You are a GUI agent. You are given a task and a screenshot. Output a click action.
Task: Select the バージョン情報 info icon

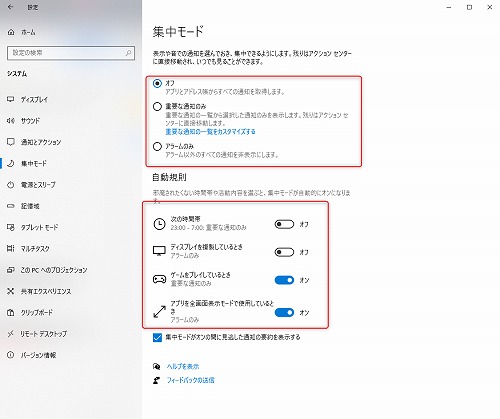coord(11,355)
